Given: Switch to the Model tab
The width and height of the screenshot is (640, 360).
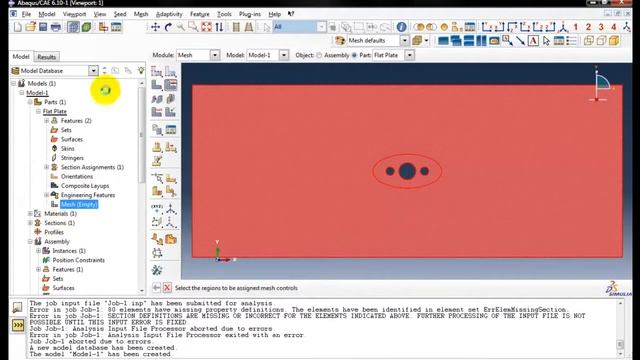Looking at the screenshot, I should click(x=21, y=57).
